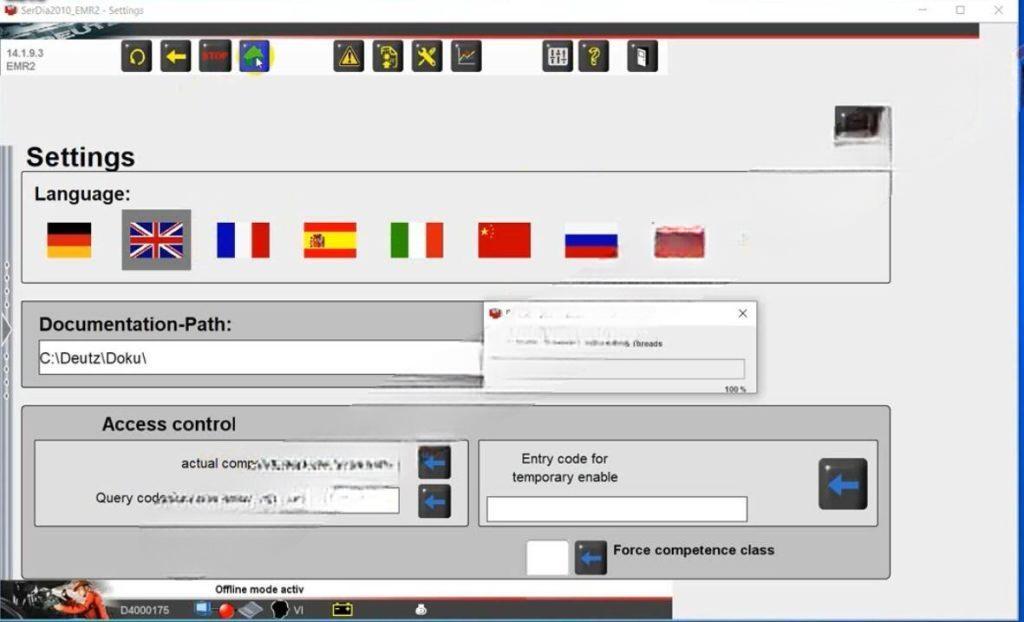The width and height of the screenshot is (1024, 622).
Task: Open the home screen via green house icon
Action: (x=253, y=56)
